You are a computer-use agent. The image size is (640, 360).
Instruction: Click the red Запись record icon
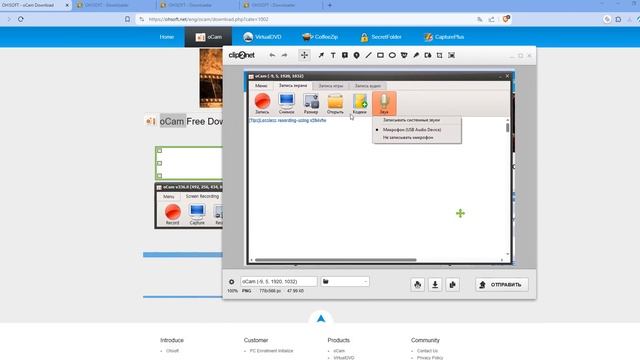[262, 103]
